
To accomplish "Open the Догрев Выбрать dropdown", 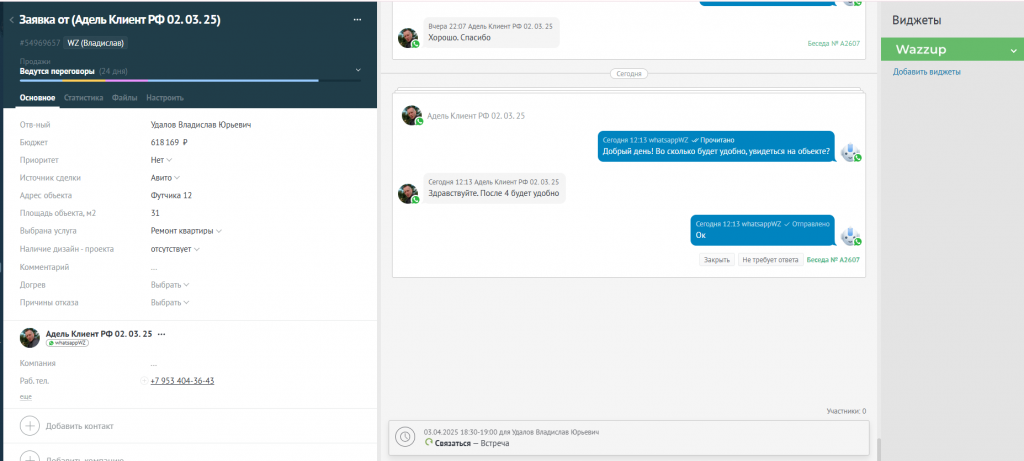I will 170,285.
